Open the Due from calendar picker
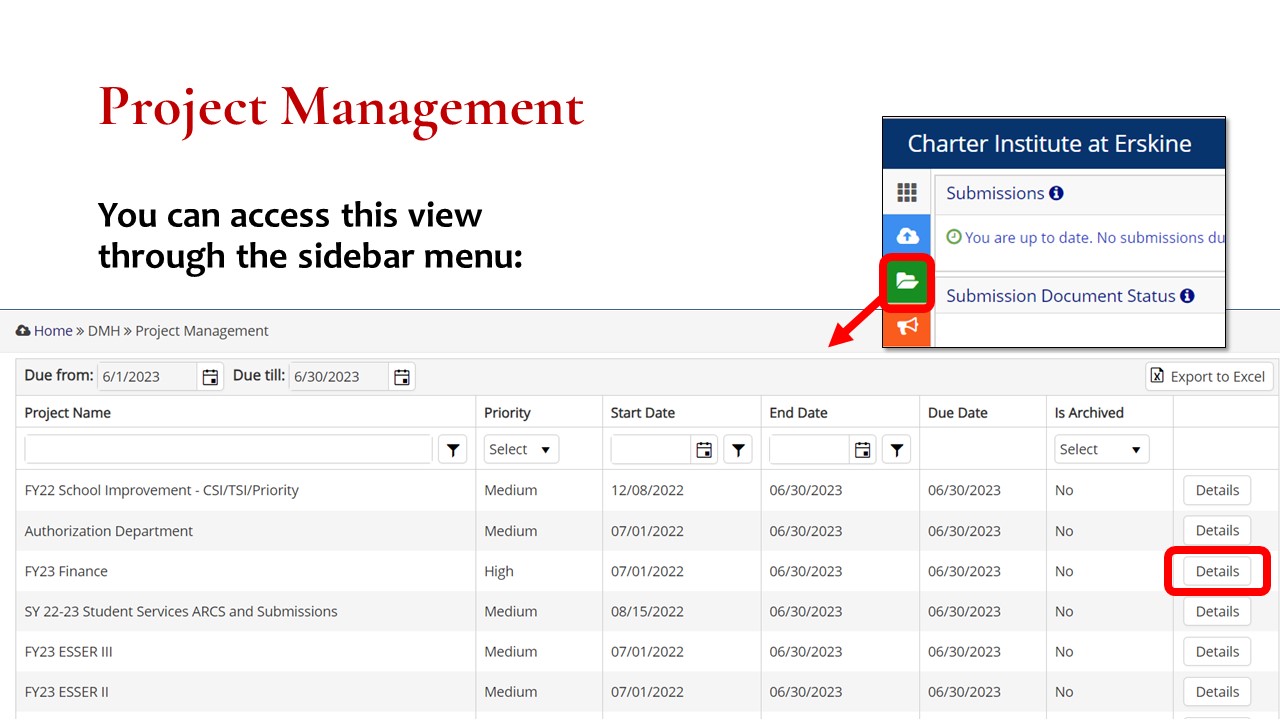This screenshot has height=720, width=1280. 210,377
